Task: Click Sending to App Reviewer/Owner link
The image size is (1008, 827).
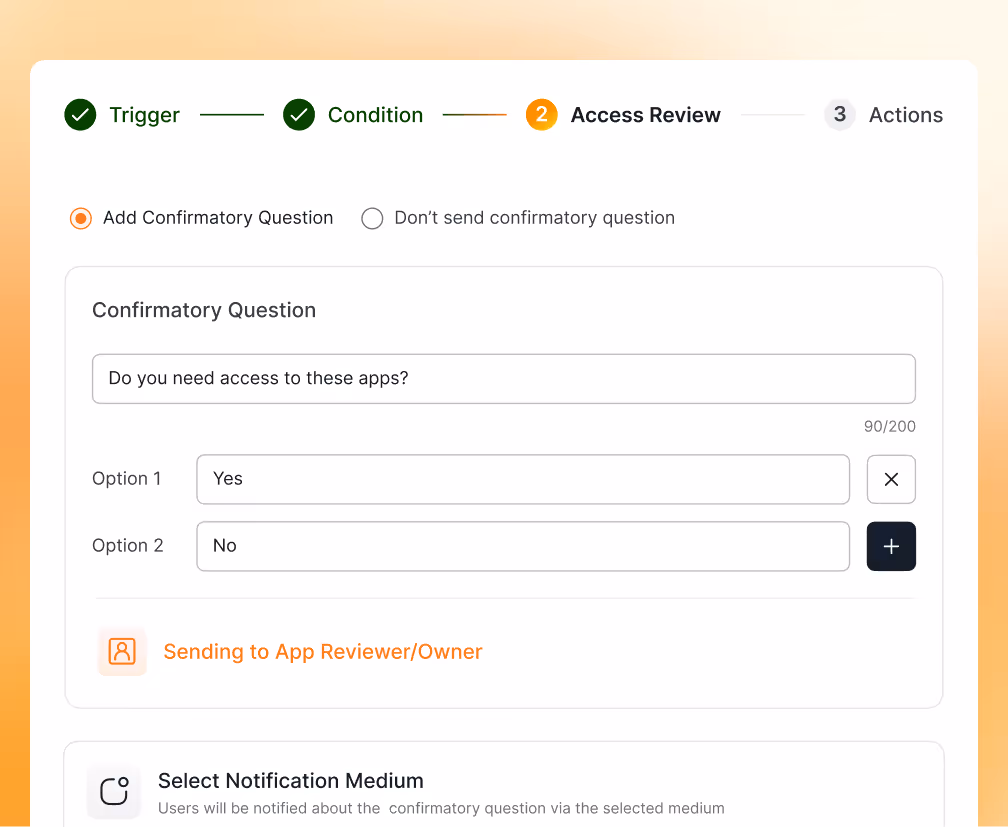Action: tap(323, 651)
